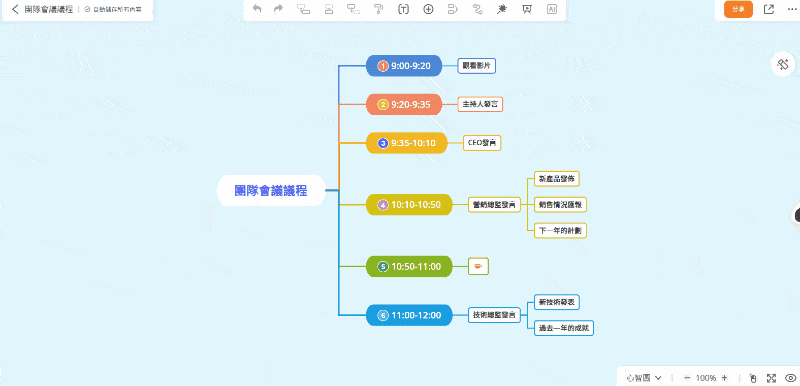Select the 下一年的計劃 subtopic

click(x=560, y=230)
